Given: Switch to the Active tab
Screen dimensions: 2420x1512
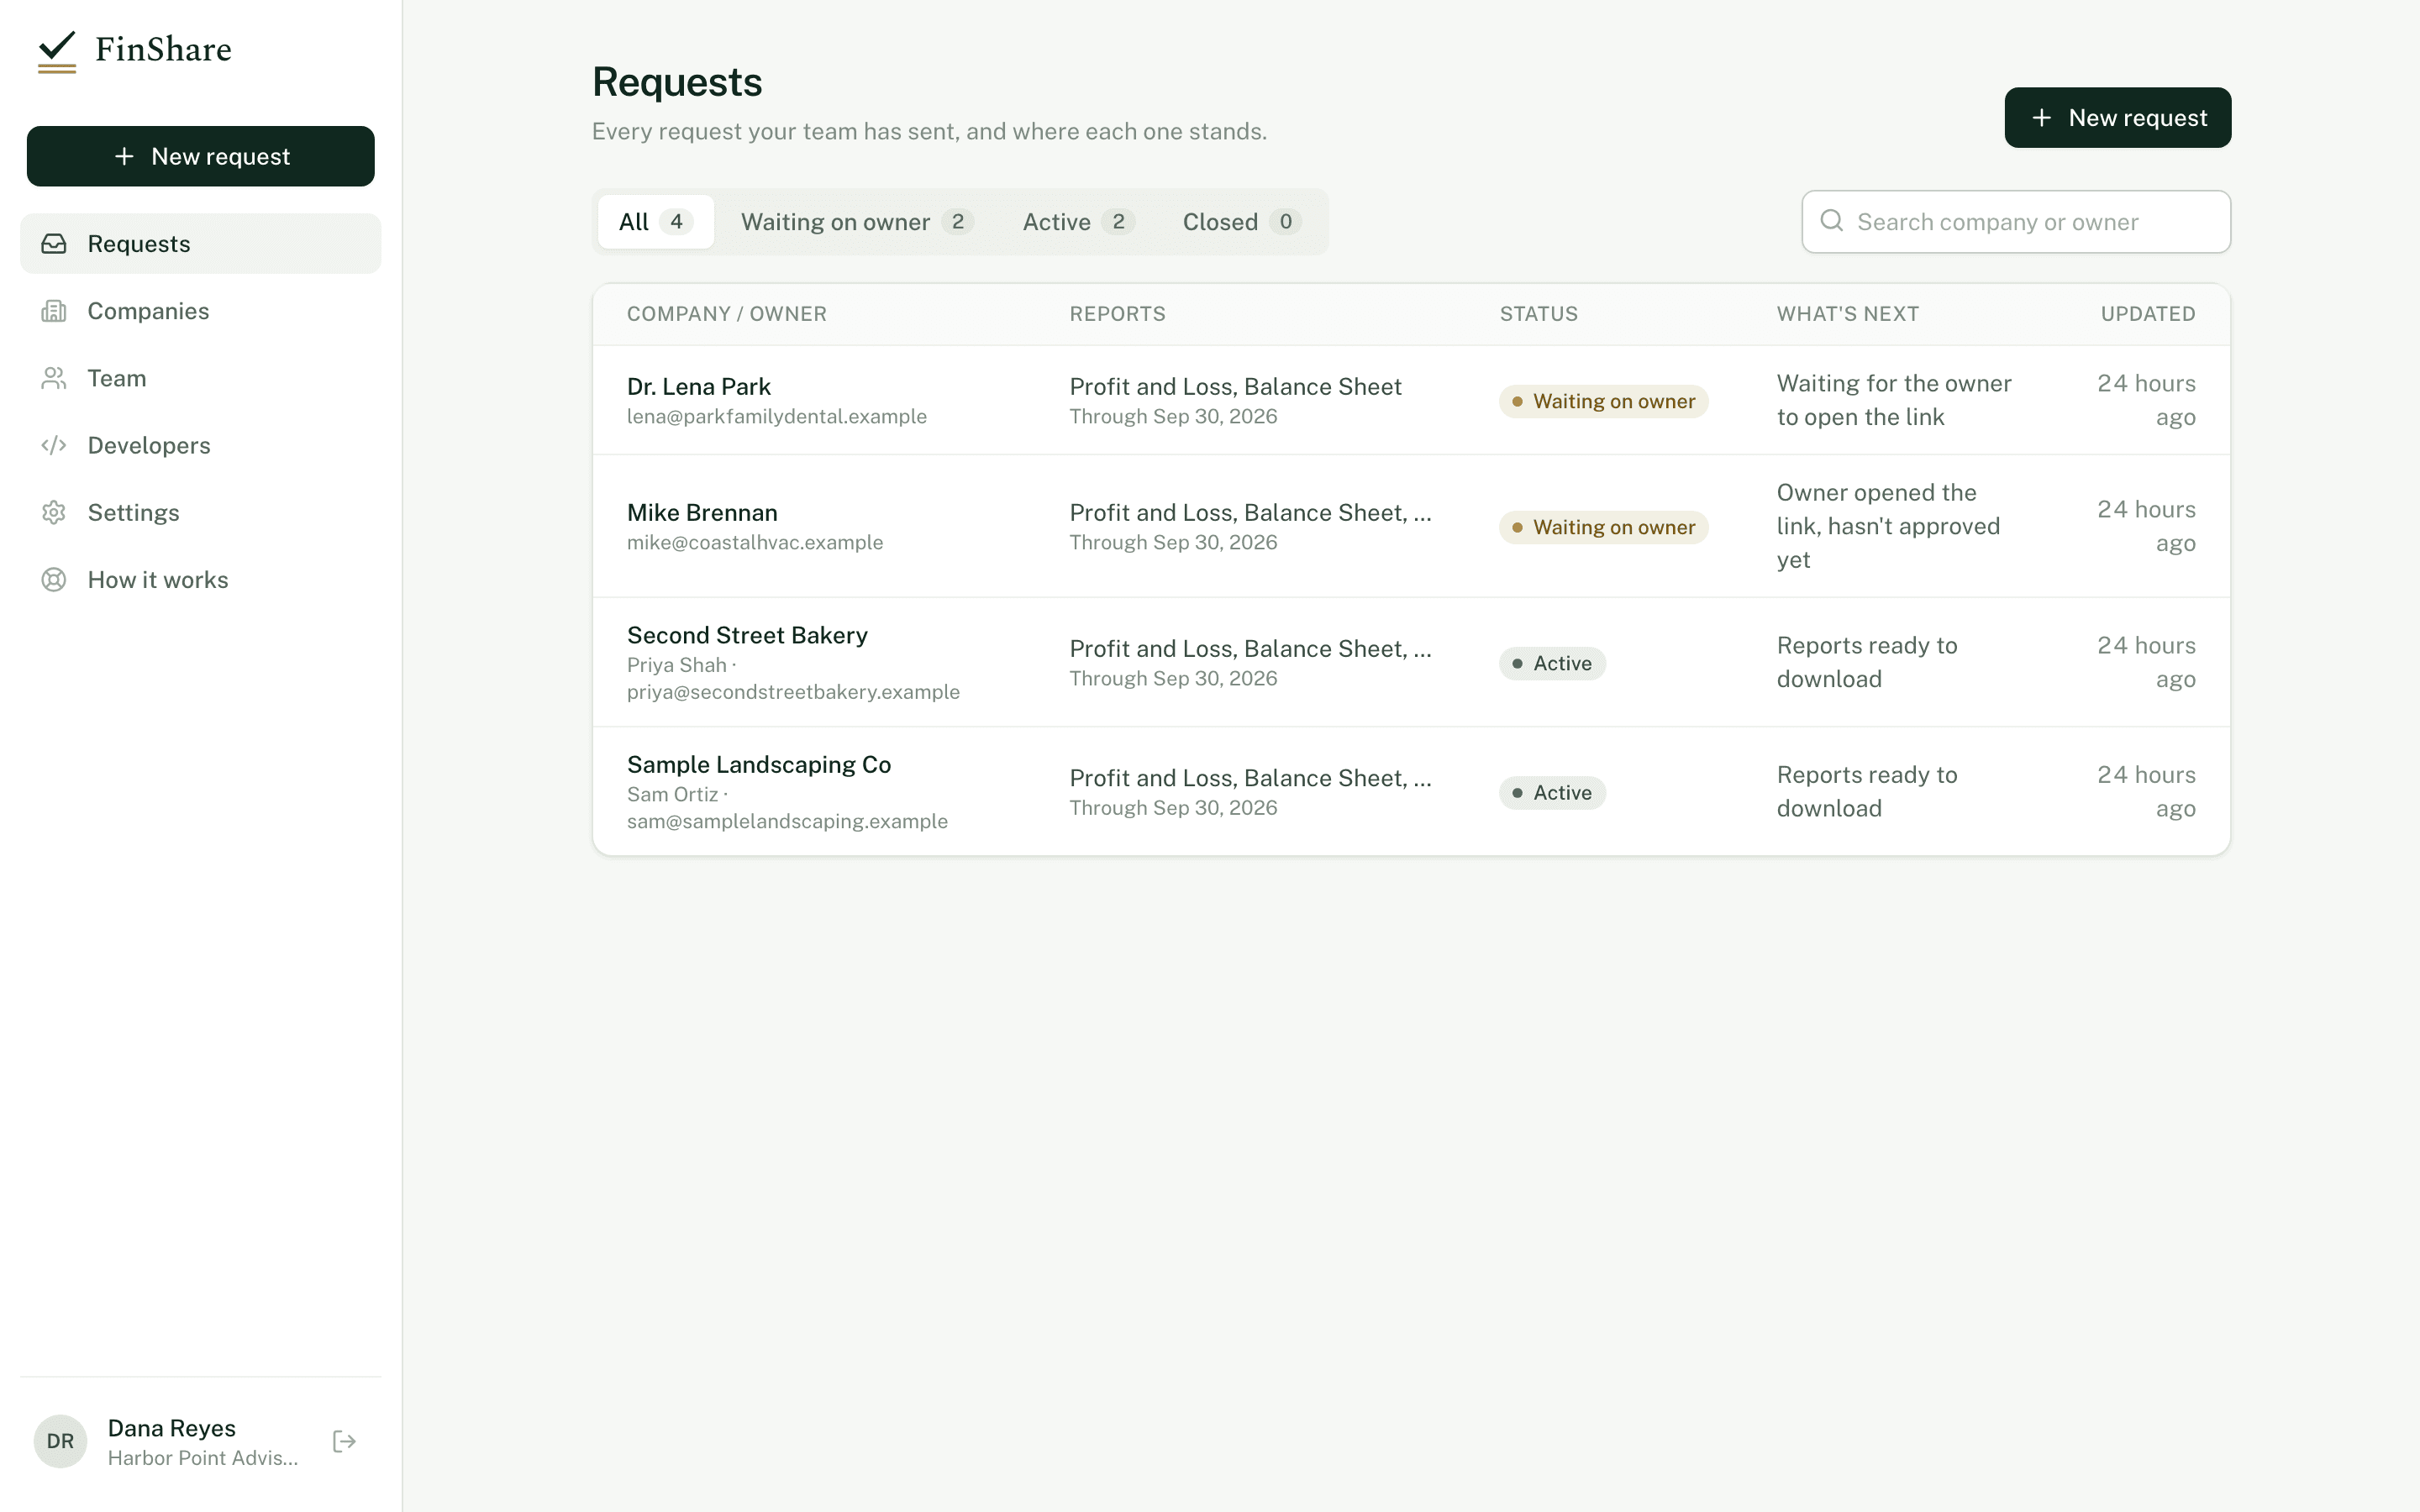Looking at the screenshot, I should click(1077, 222).
